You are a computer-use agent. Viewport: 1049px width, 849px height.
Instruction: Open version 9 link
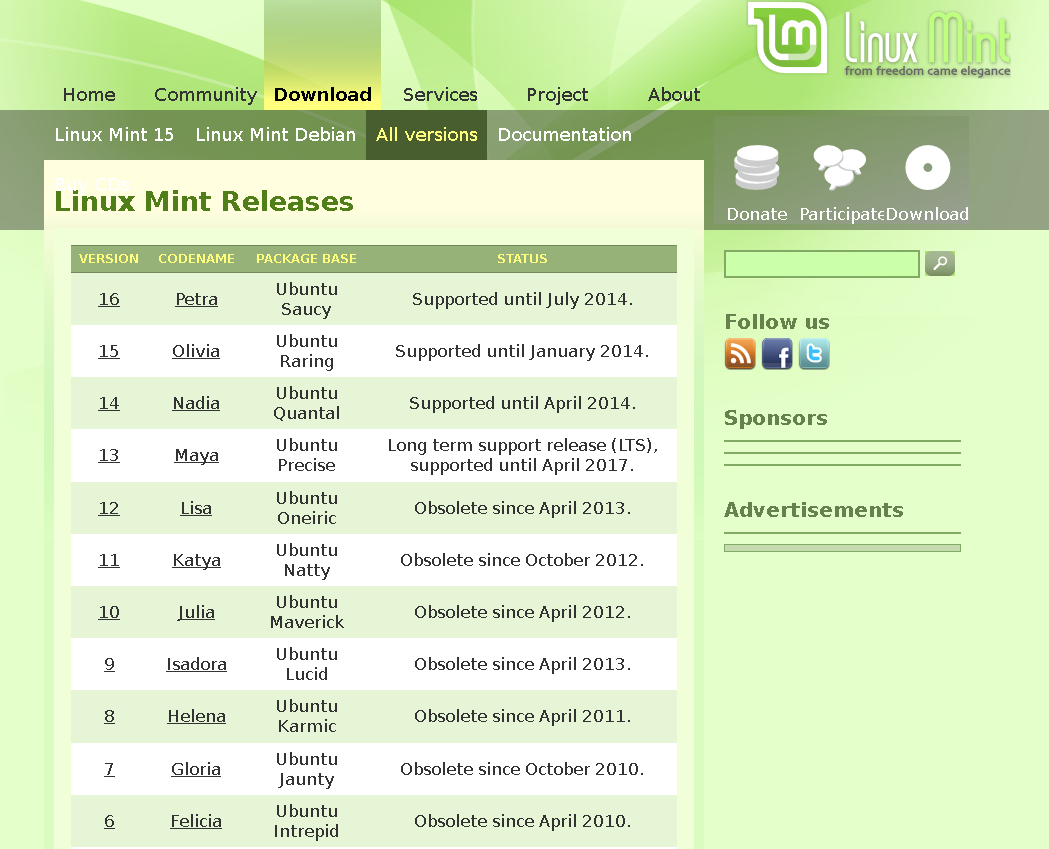[x=109, y=664]
